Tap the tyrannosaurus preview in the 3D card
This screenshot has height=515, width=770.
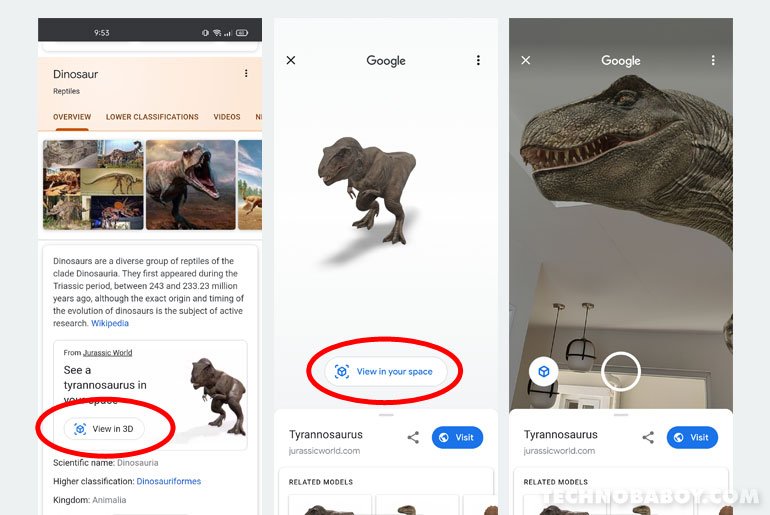pyautogui.click(x=217, y=398)
